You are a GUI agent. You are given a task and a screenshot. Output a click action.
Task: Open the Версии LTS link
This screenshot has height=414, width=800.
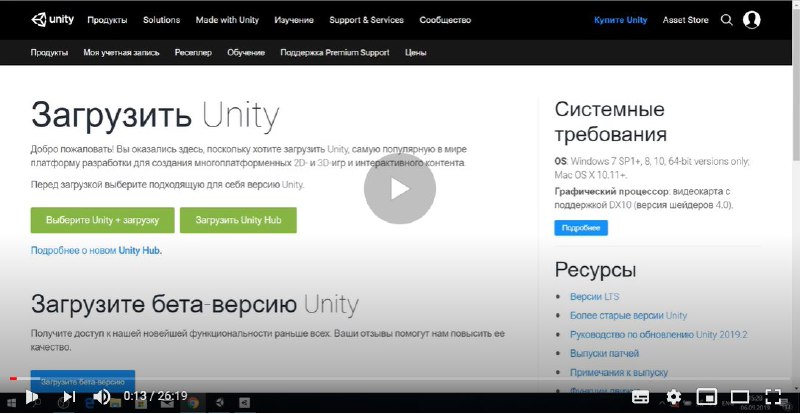tap(594, 297)
